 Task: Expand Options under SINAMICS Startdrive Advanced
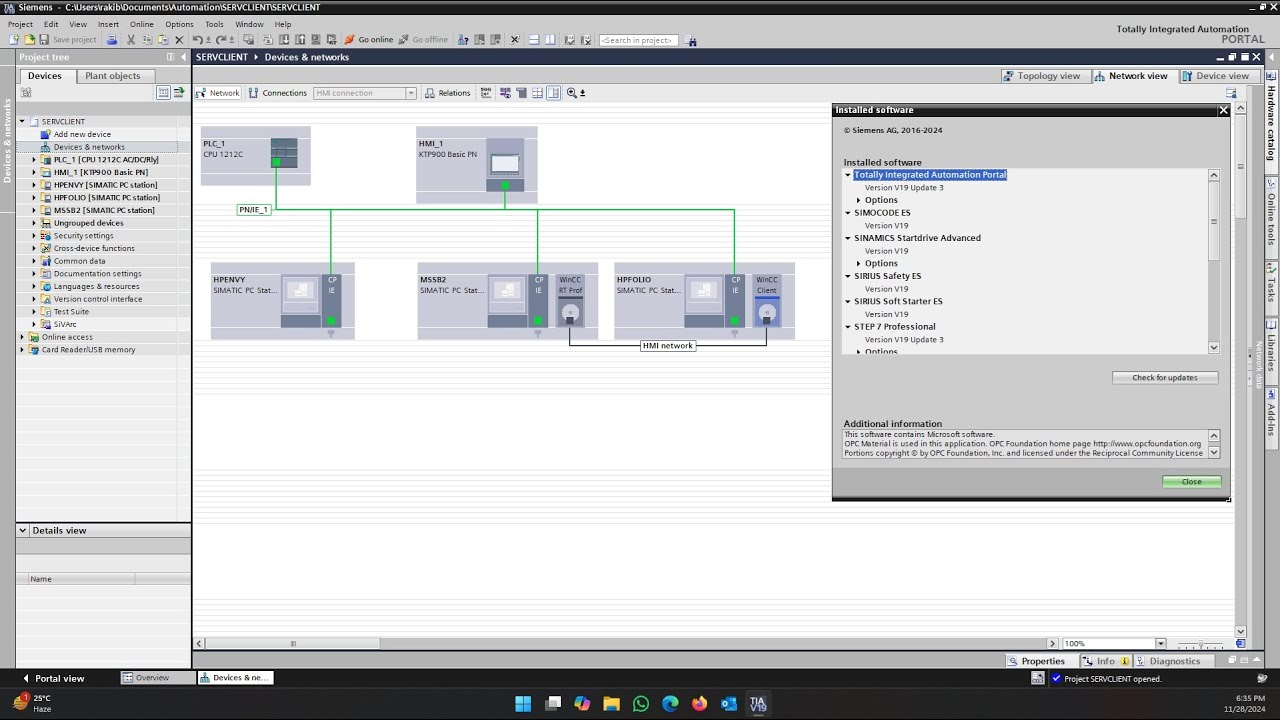click(x=858, y=263)
